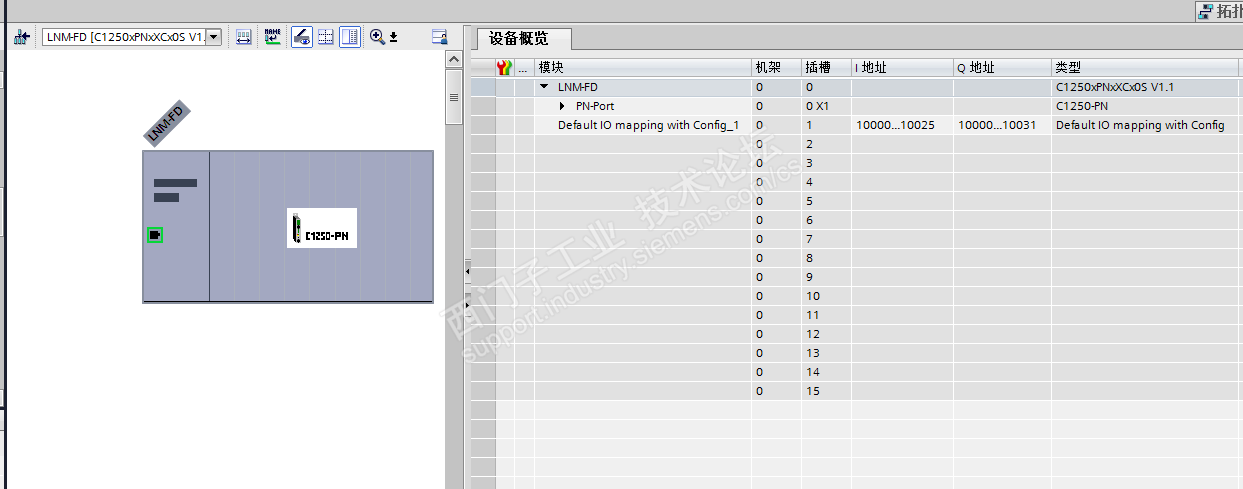
Task: Sort by the 类型 column header
Action: click(x=1147, y=67)
